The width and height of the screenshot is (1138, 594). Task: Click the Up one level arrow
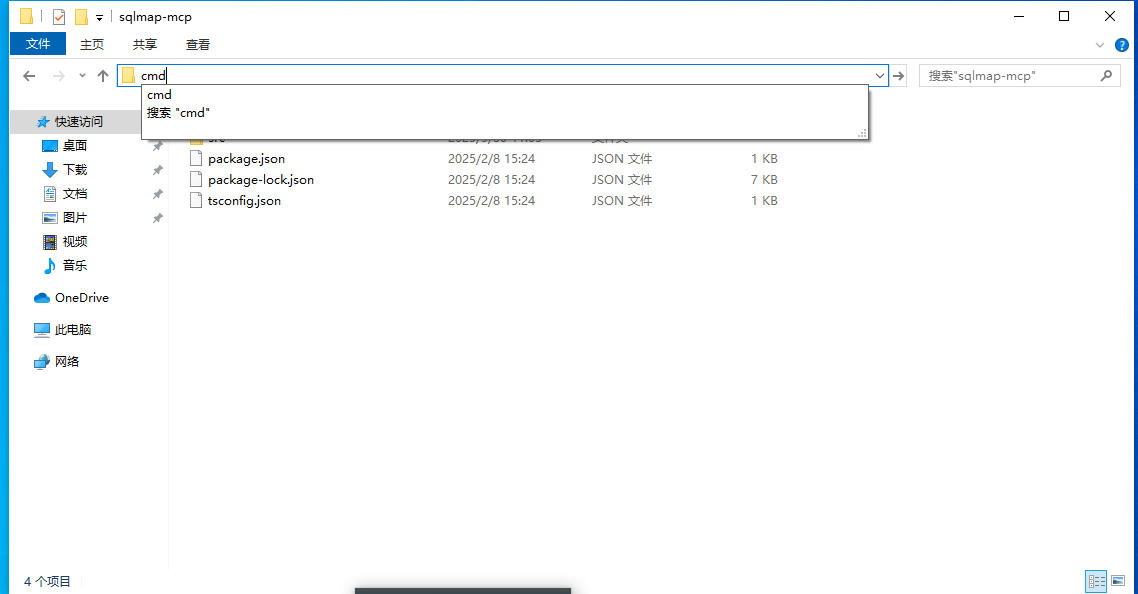coord(103,76)
